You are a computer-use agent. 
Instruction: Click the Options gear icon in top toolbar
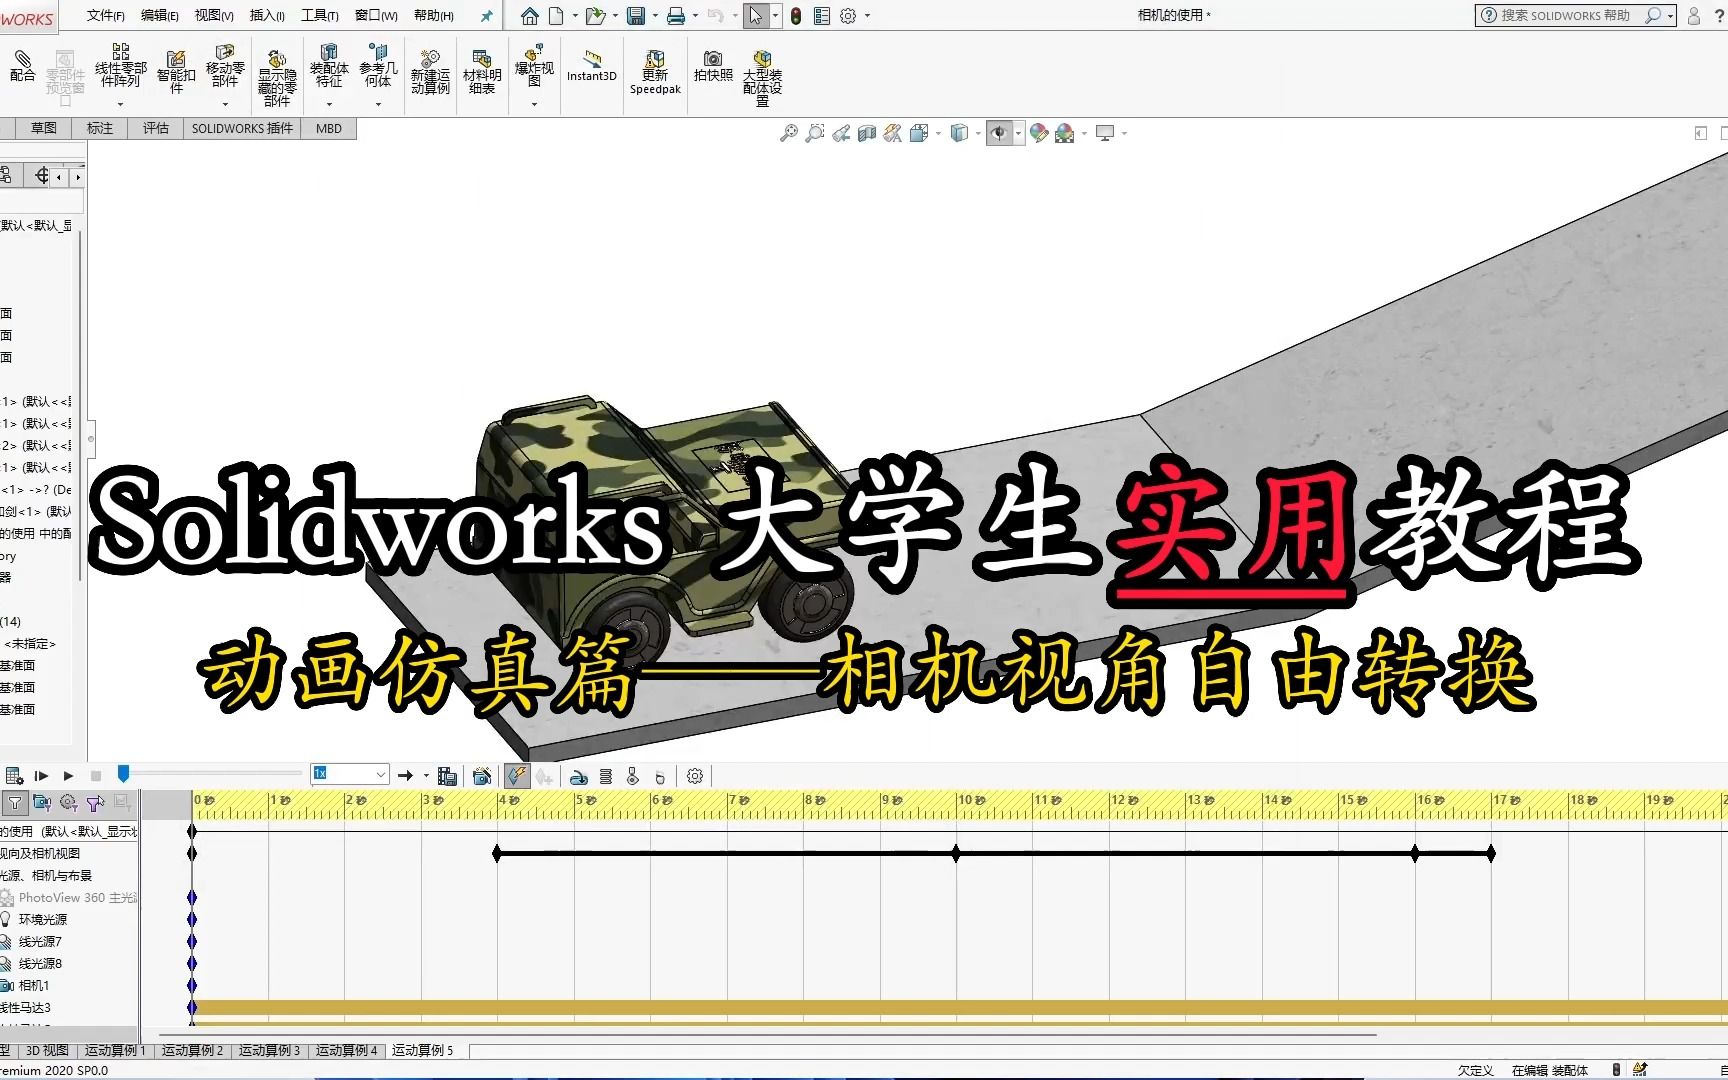(848, 16)
